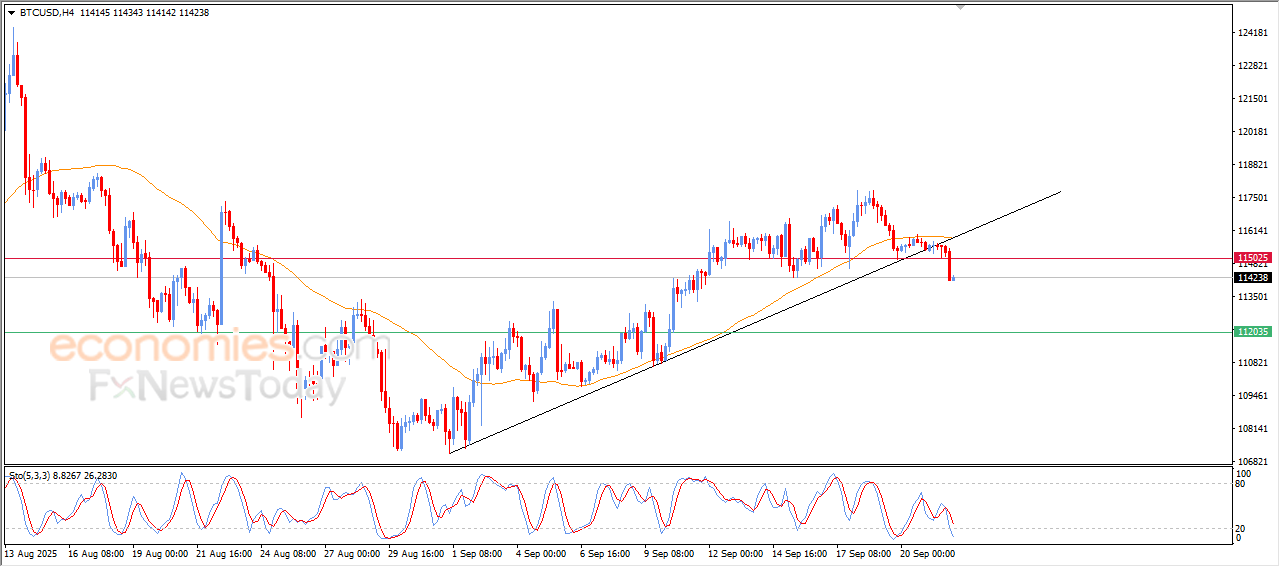Click upper end of black trendline

(x=1059, y=191)
